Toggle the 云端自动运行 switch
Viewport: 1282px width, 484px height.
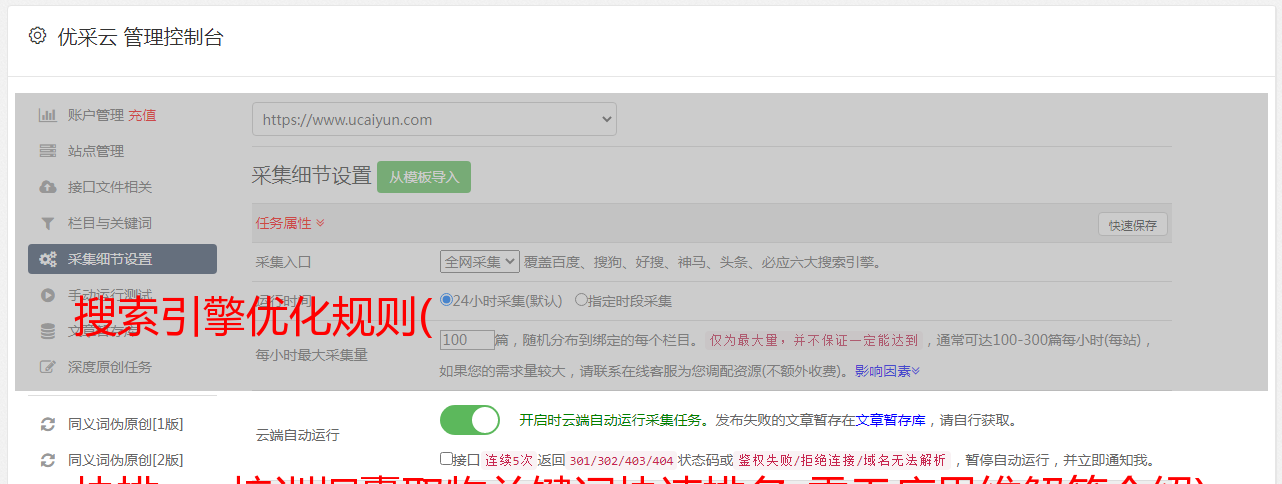click(470, 420)
